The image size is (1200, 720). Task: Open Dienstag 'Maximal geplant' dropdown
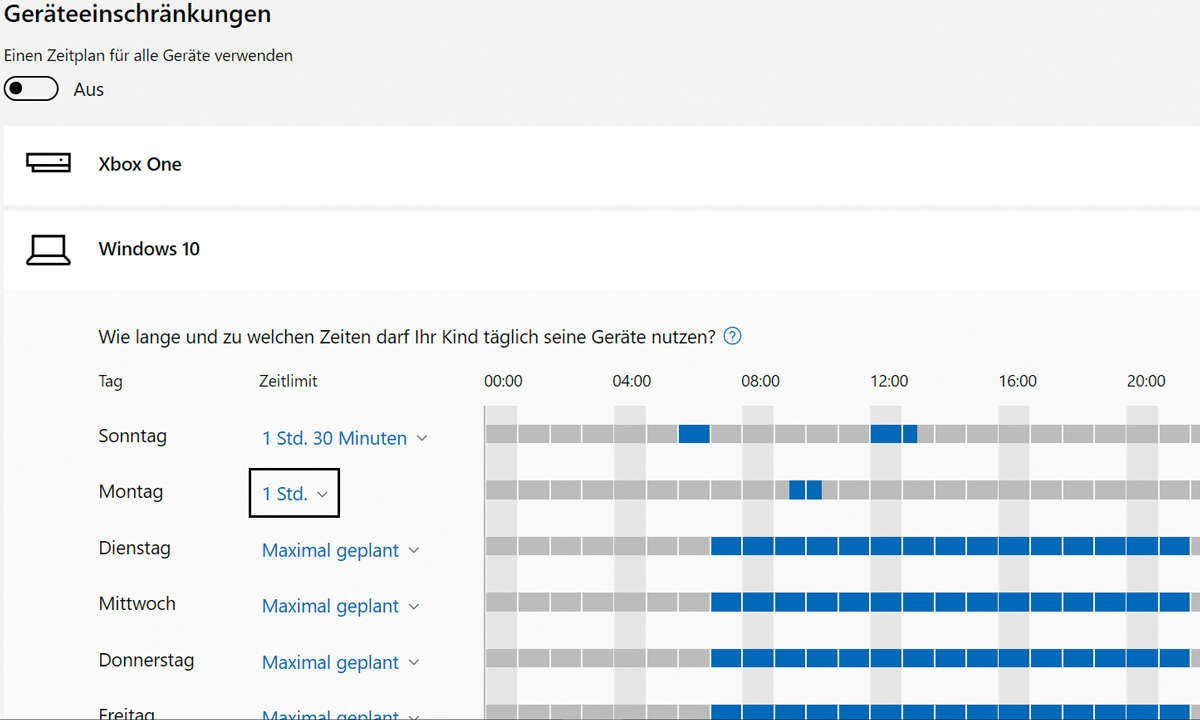(x=341, y=550)
